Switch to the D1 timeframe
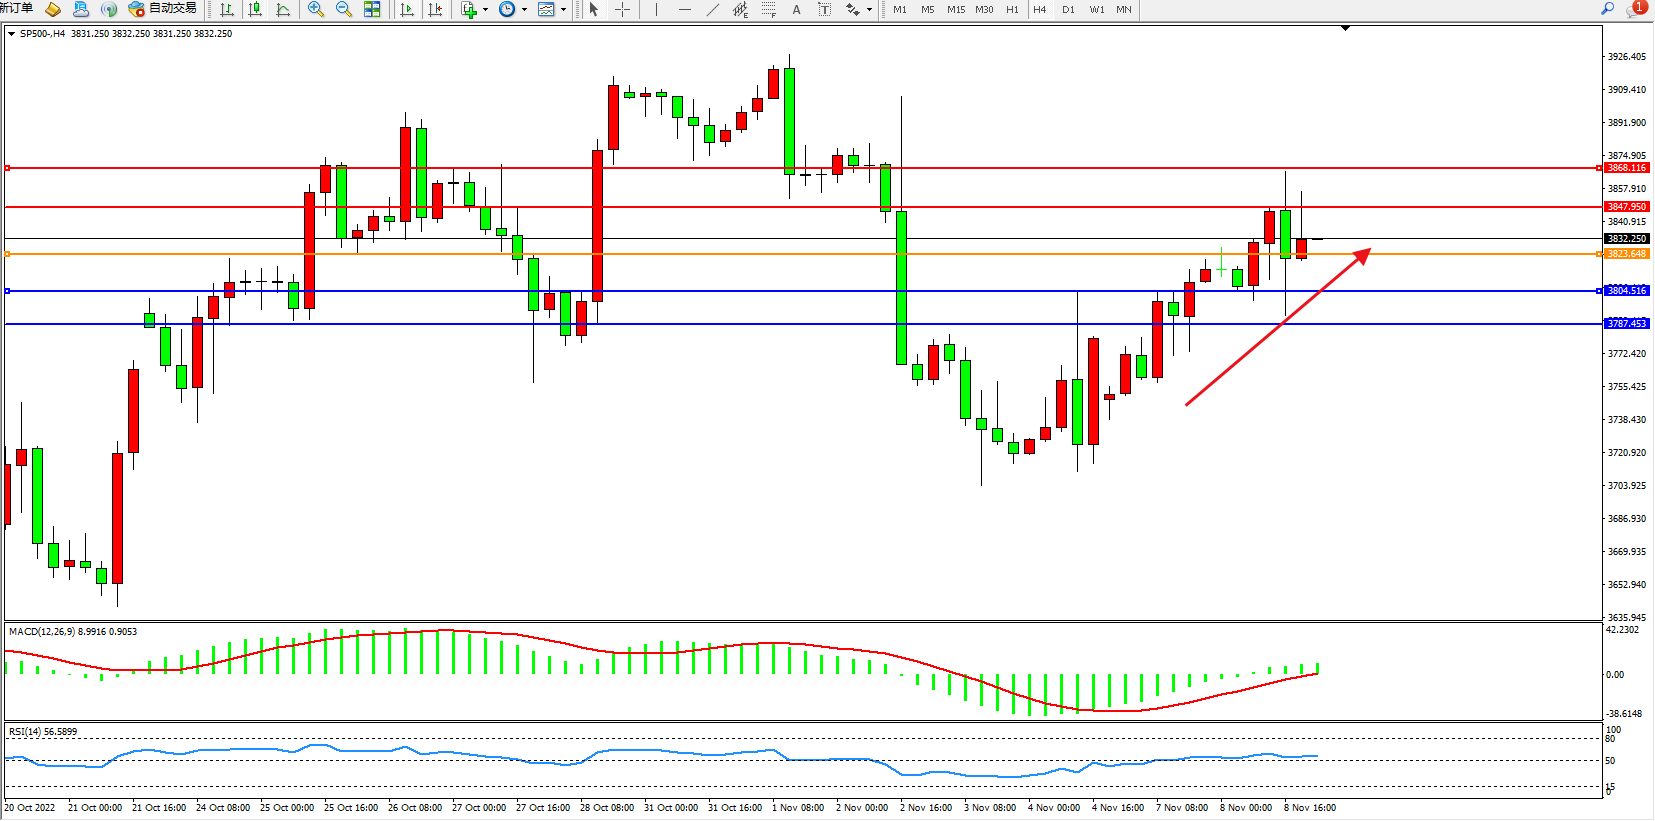Image resolution: width=1655 pixels, height=821 pixels. [x=1068, y=9]
